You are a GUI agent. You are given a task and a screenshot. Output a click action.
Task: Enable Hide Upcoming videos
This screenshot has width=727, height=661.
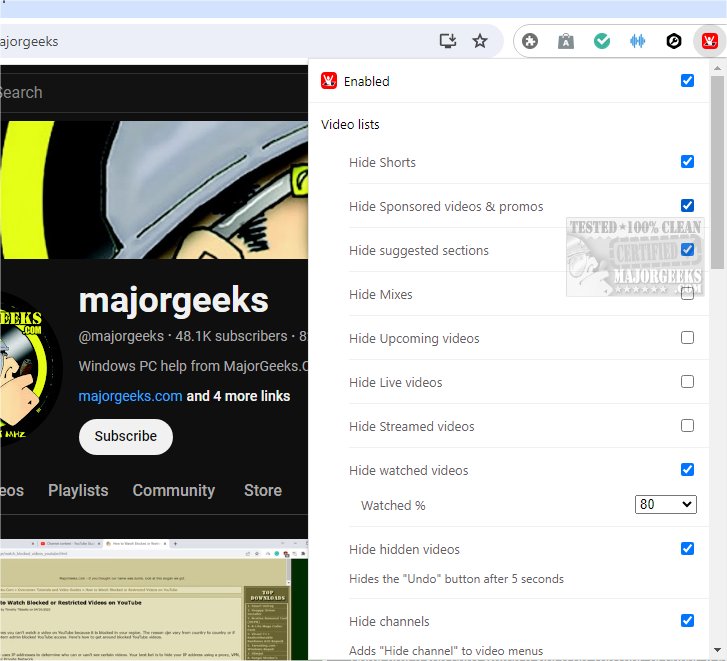click(x=687, y=337)
